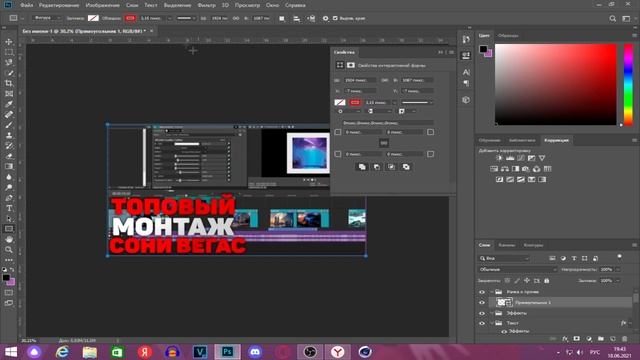
Task: Click the trash icon to delete layer
Action: [x=624, y=339]
